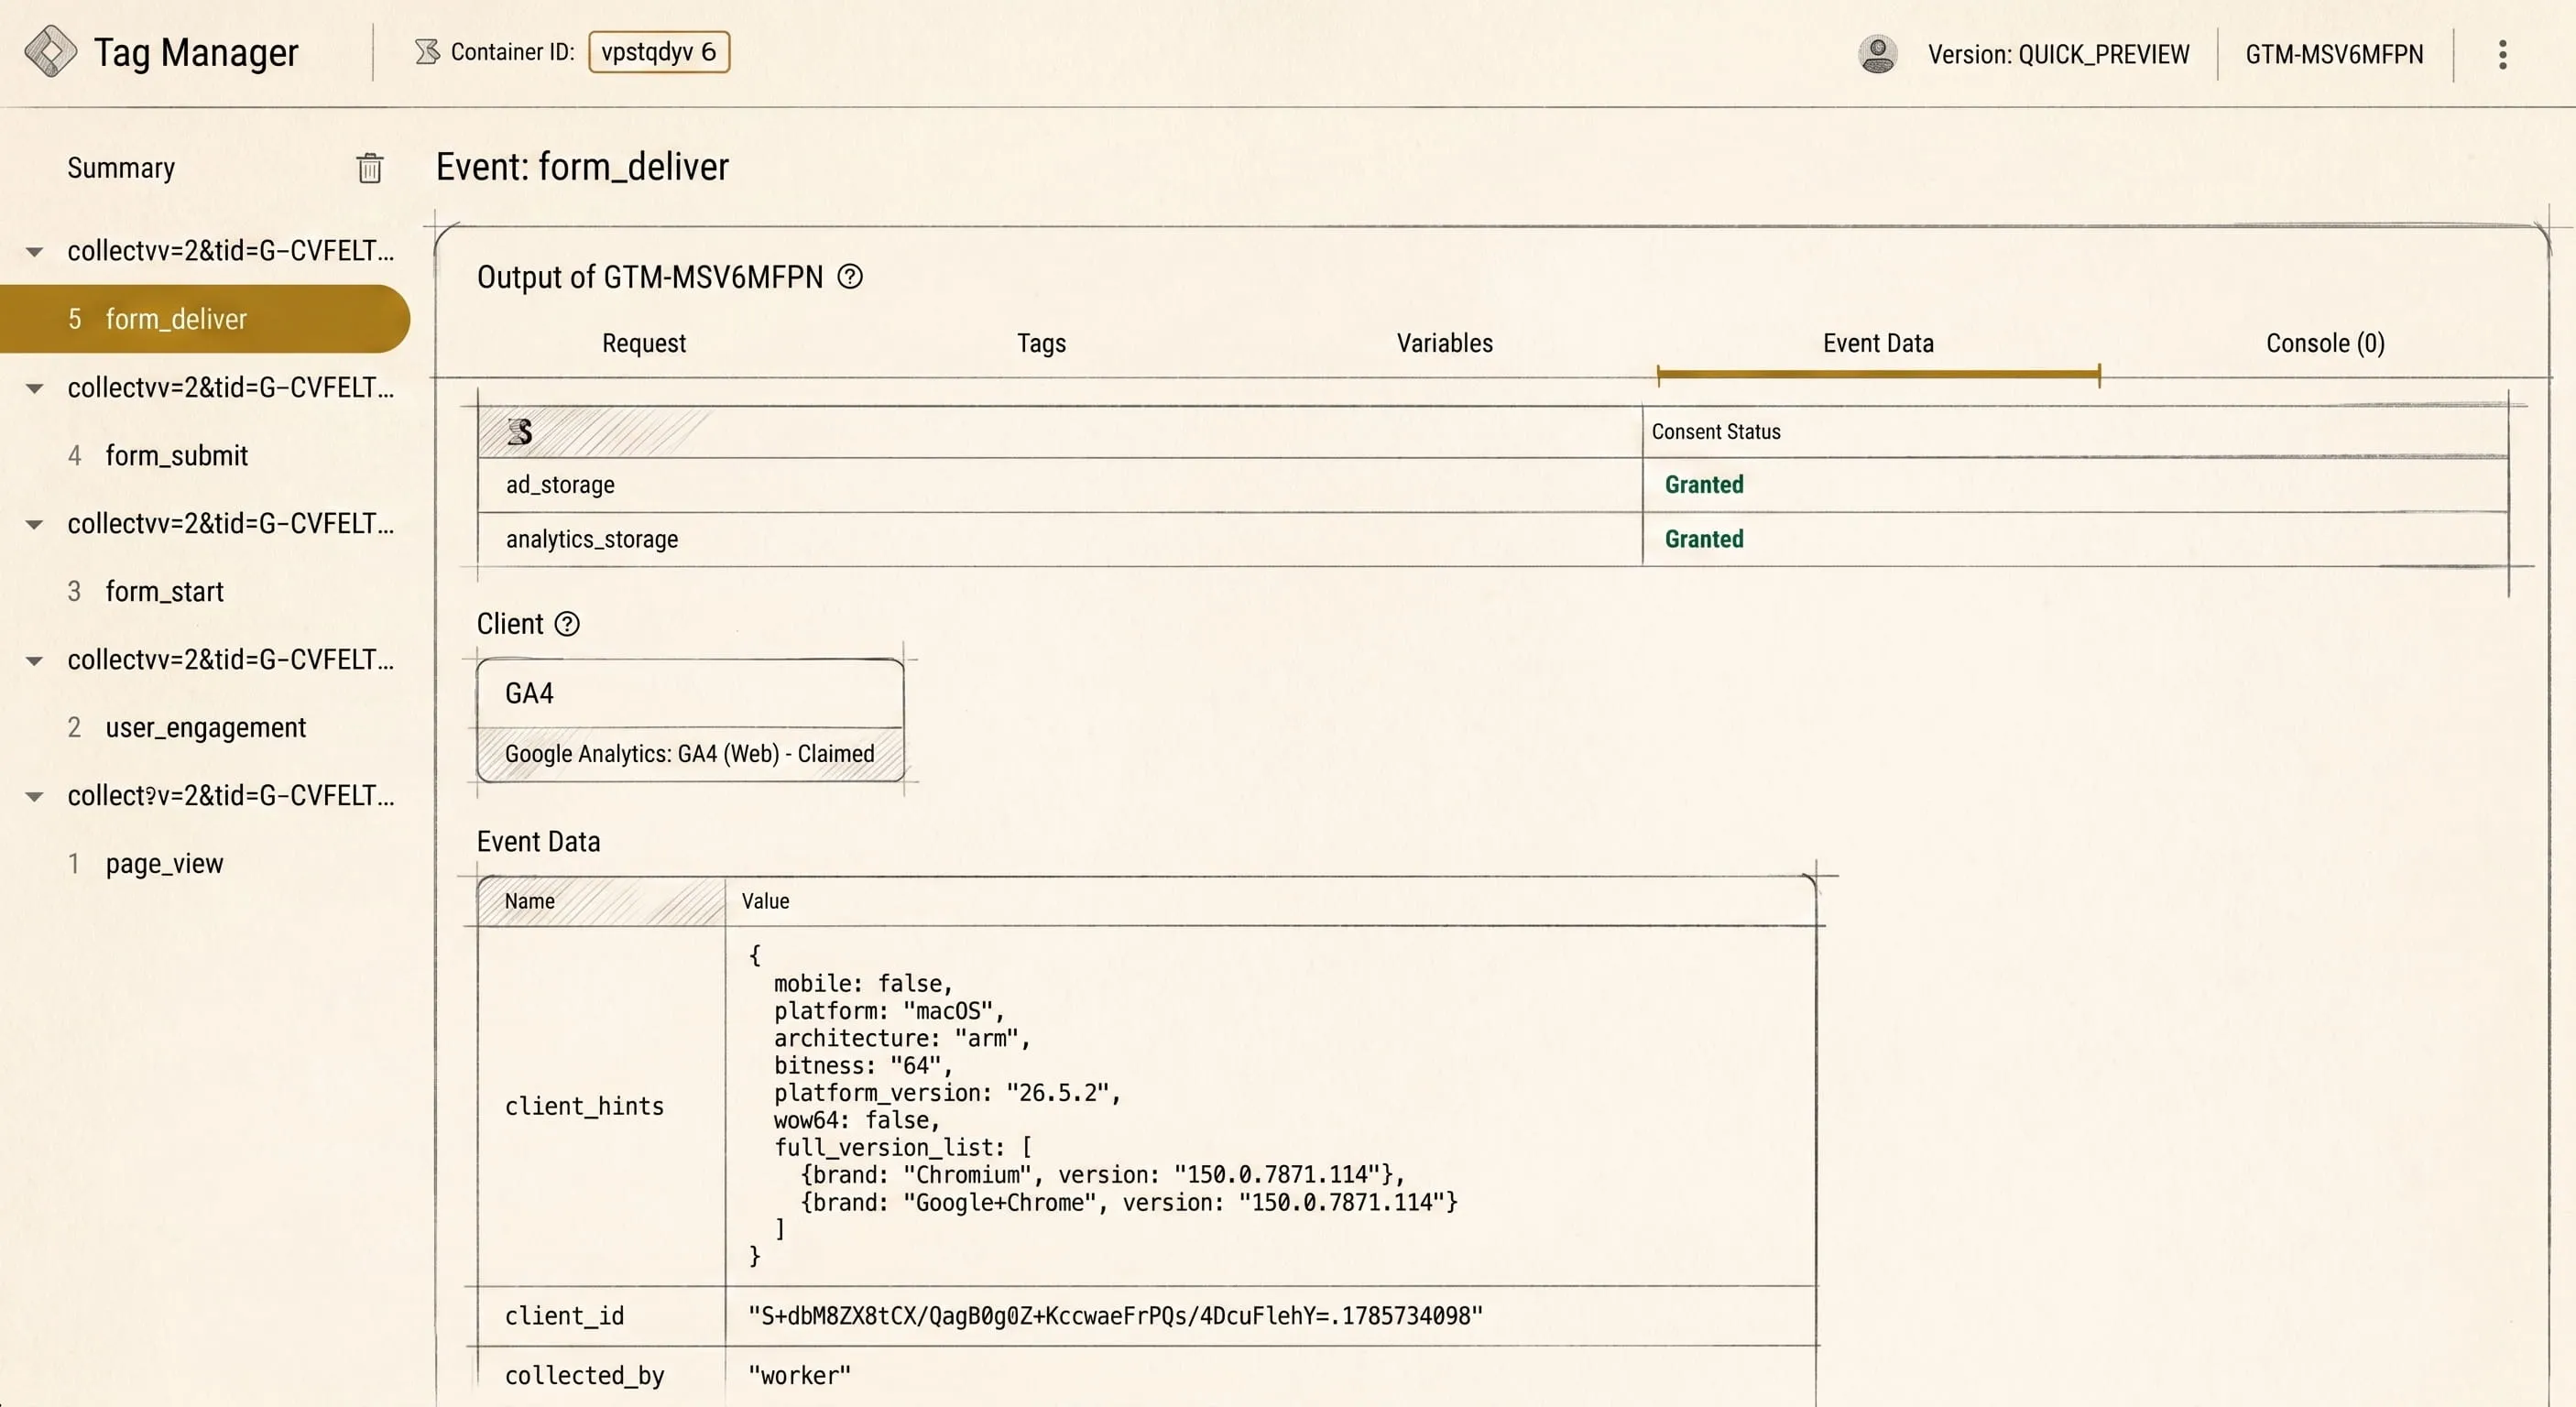Click the Consent Status column header

coord(1716,432)
